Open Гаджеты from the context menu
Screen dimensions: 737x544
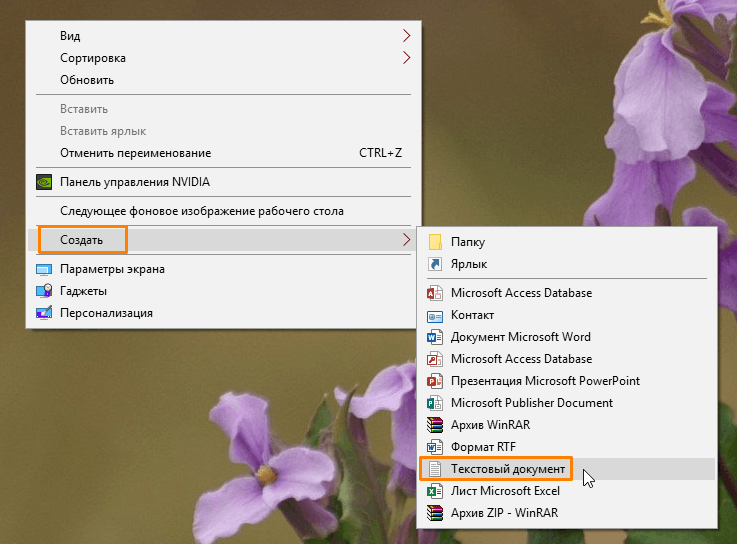pos(224,291)
